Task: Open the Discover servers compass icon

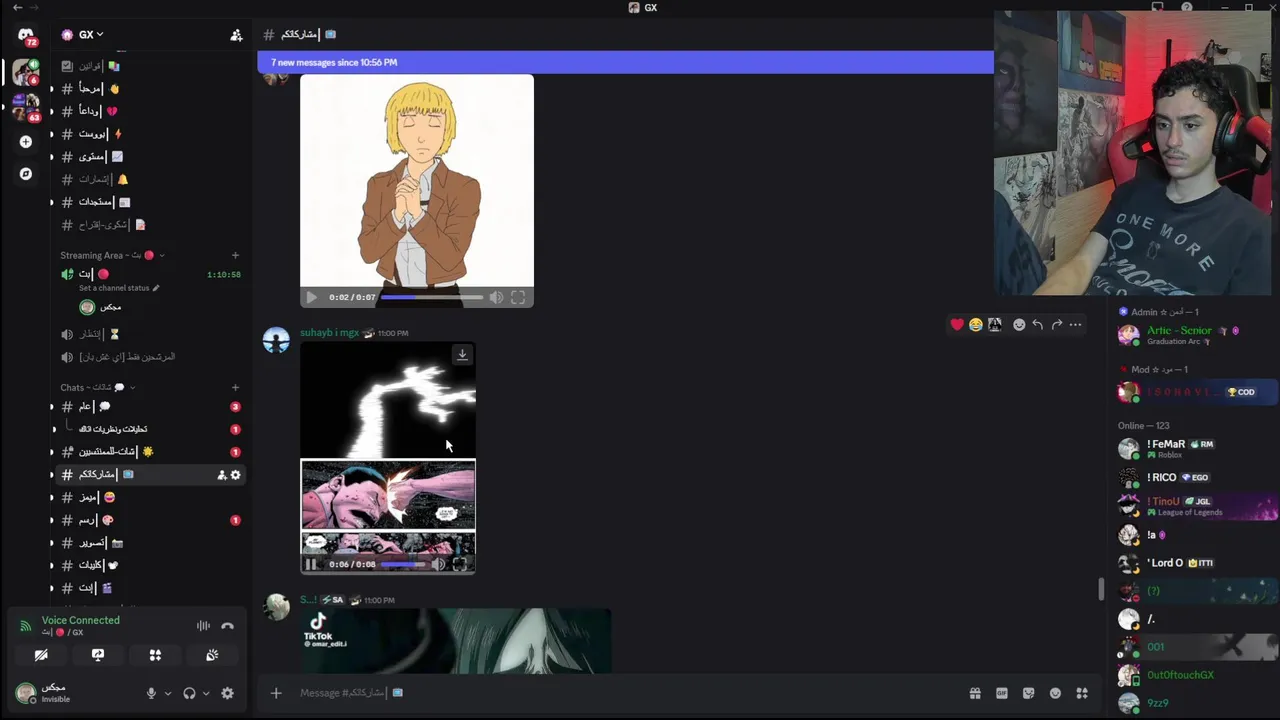Action: tap(26, 174)
